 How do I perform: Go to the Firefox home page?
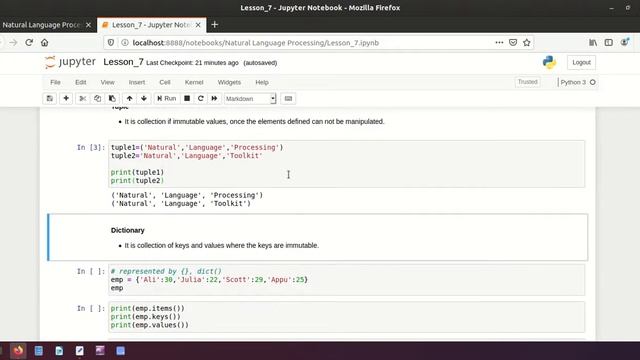[44, 42]
